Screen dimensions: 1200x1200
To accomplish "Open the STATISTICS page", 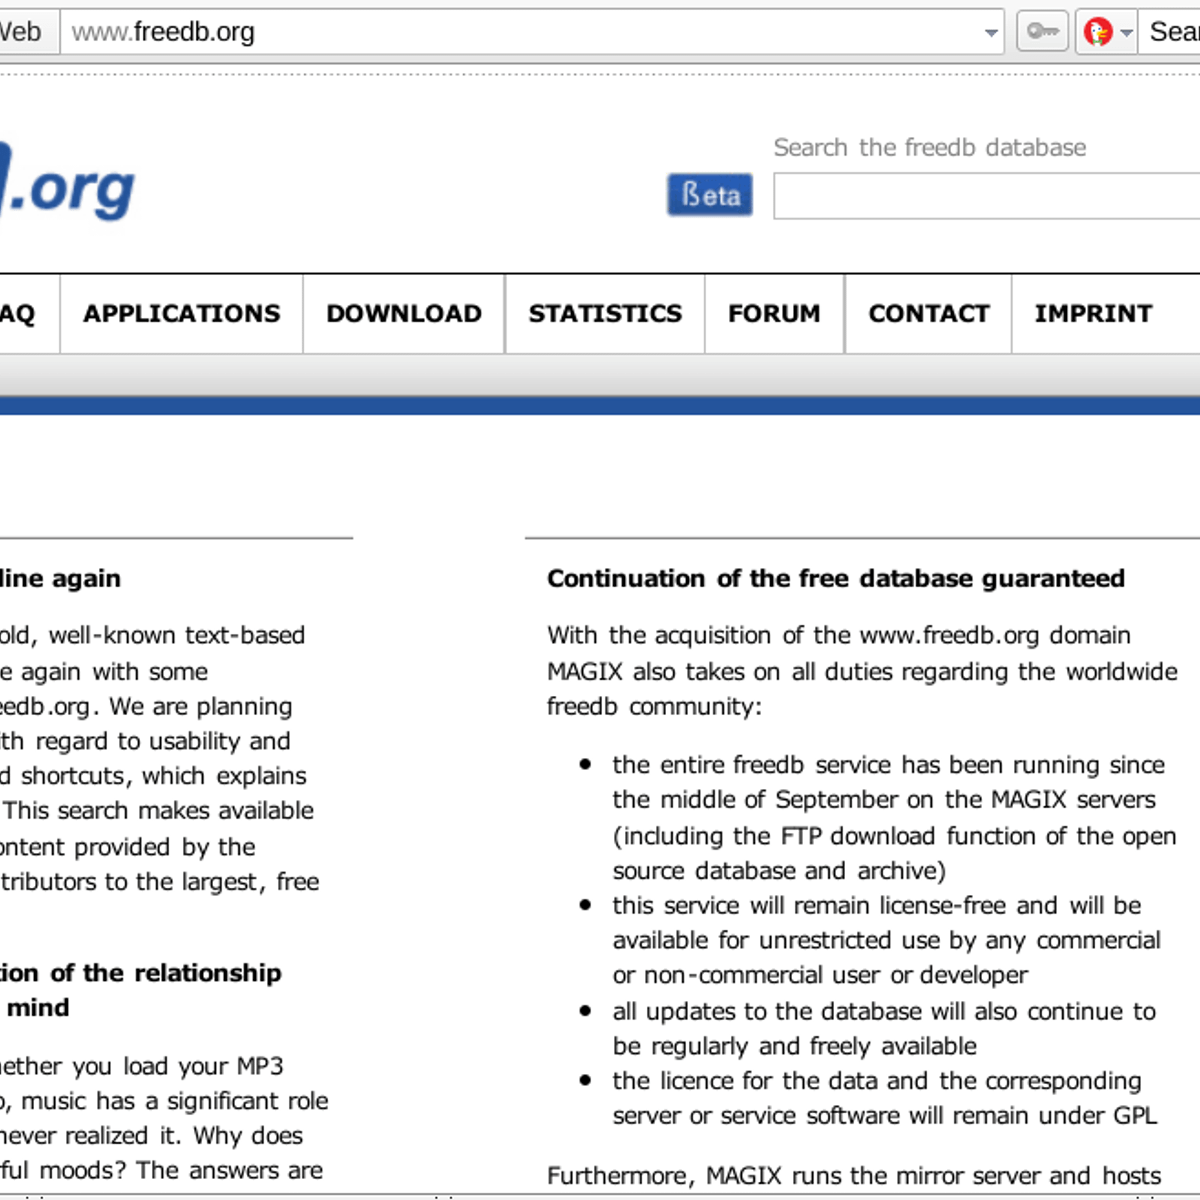I will [x=604, y=313].
